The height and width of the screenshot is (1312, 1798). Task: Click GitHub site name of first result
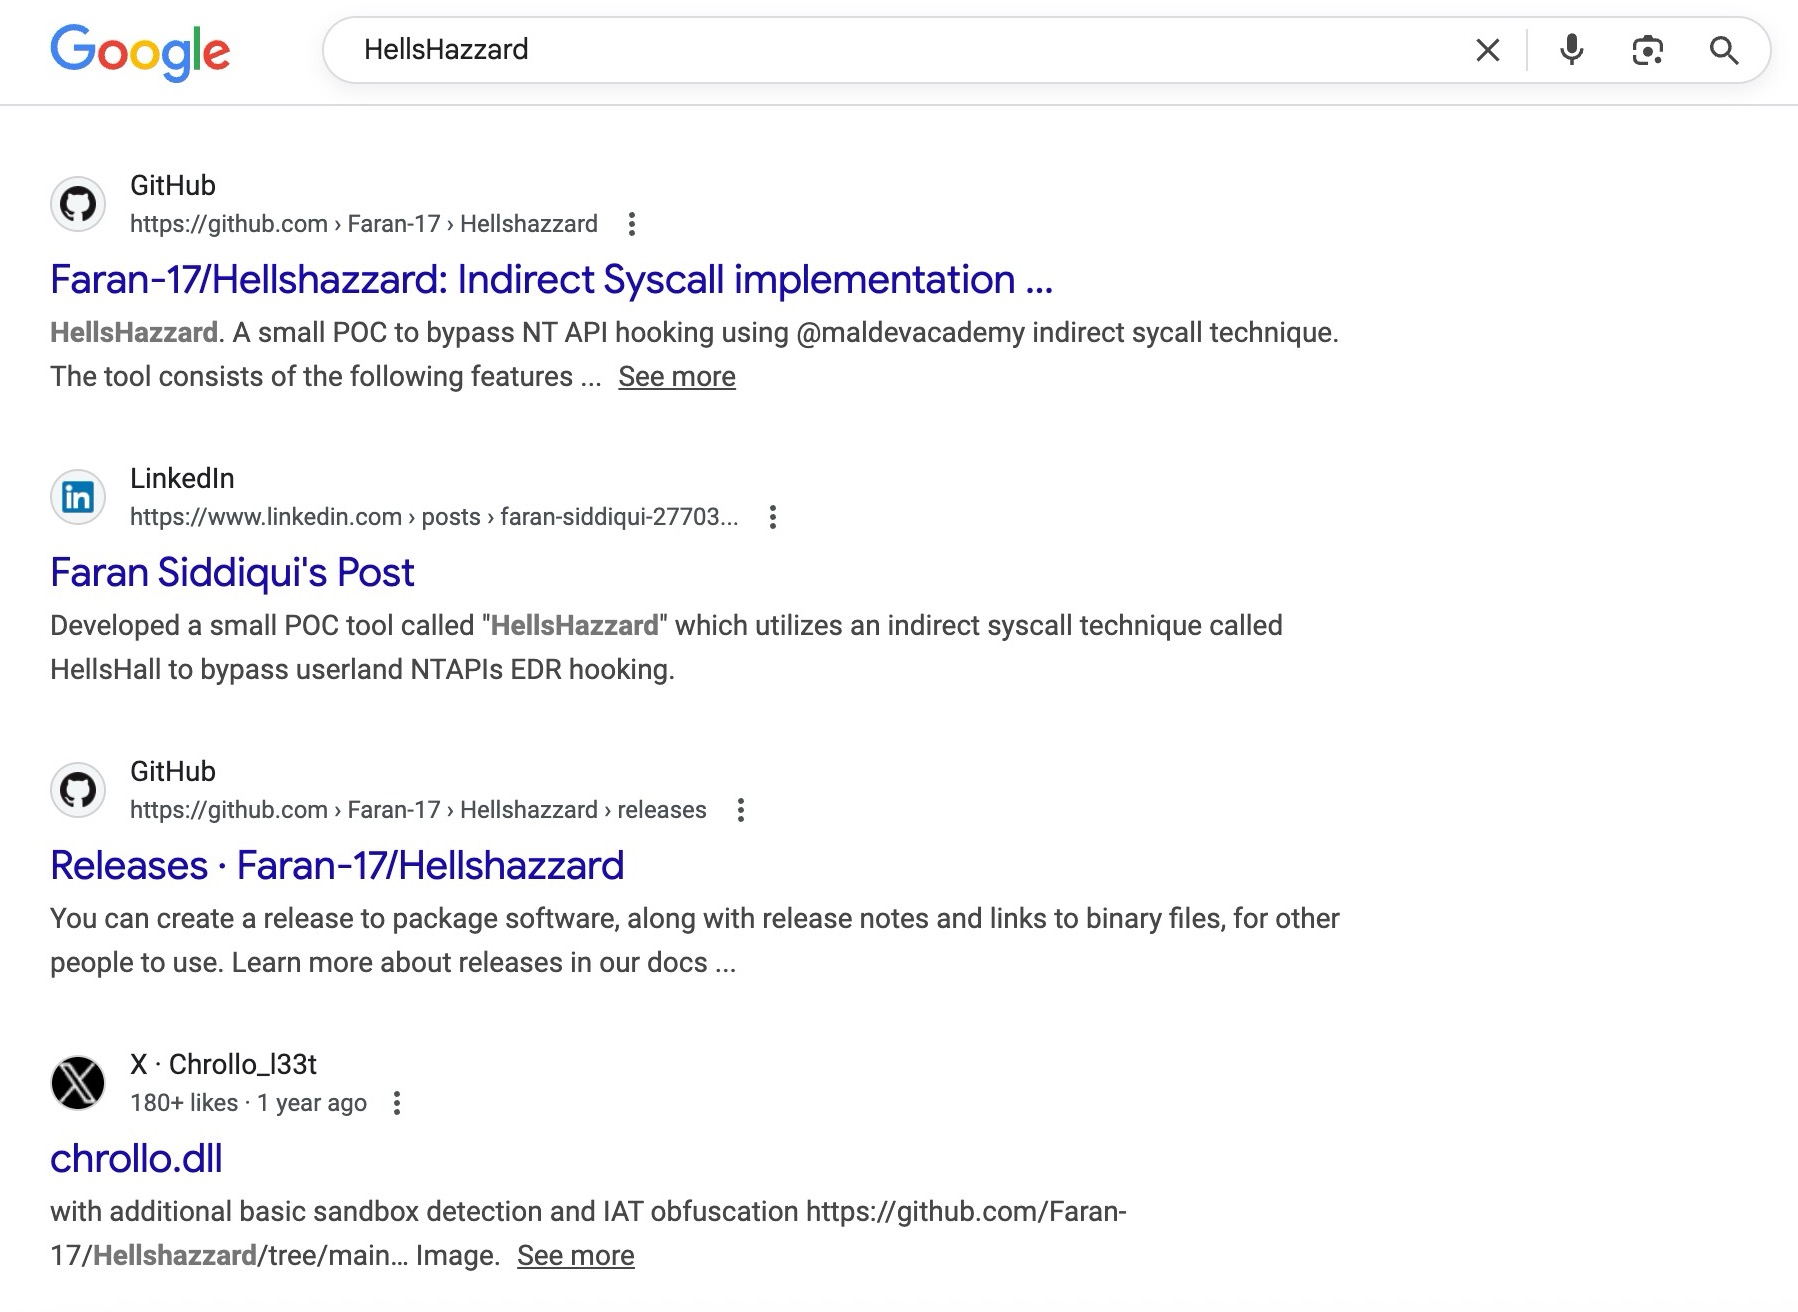coord(173,185)
